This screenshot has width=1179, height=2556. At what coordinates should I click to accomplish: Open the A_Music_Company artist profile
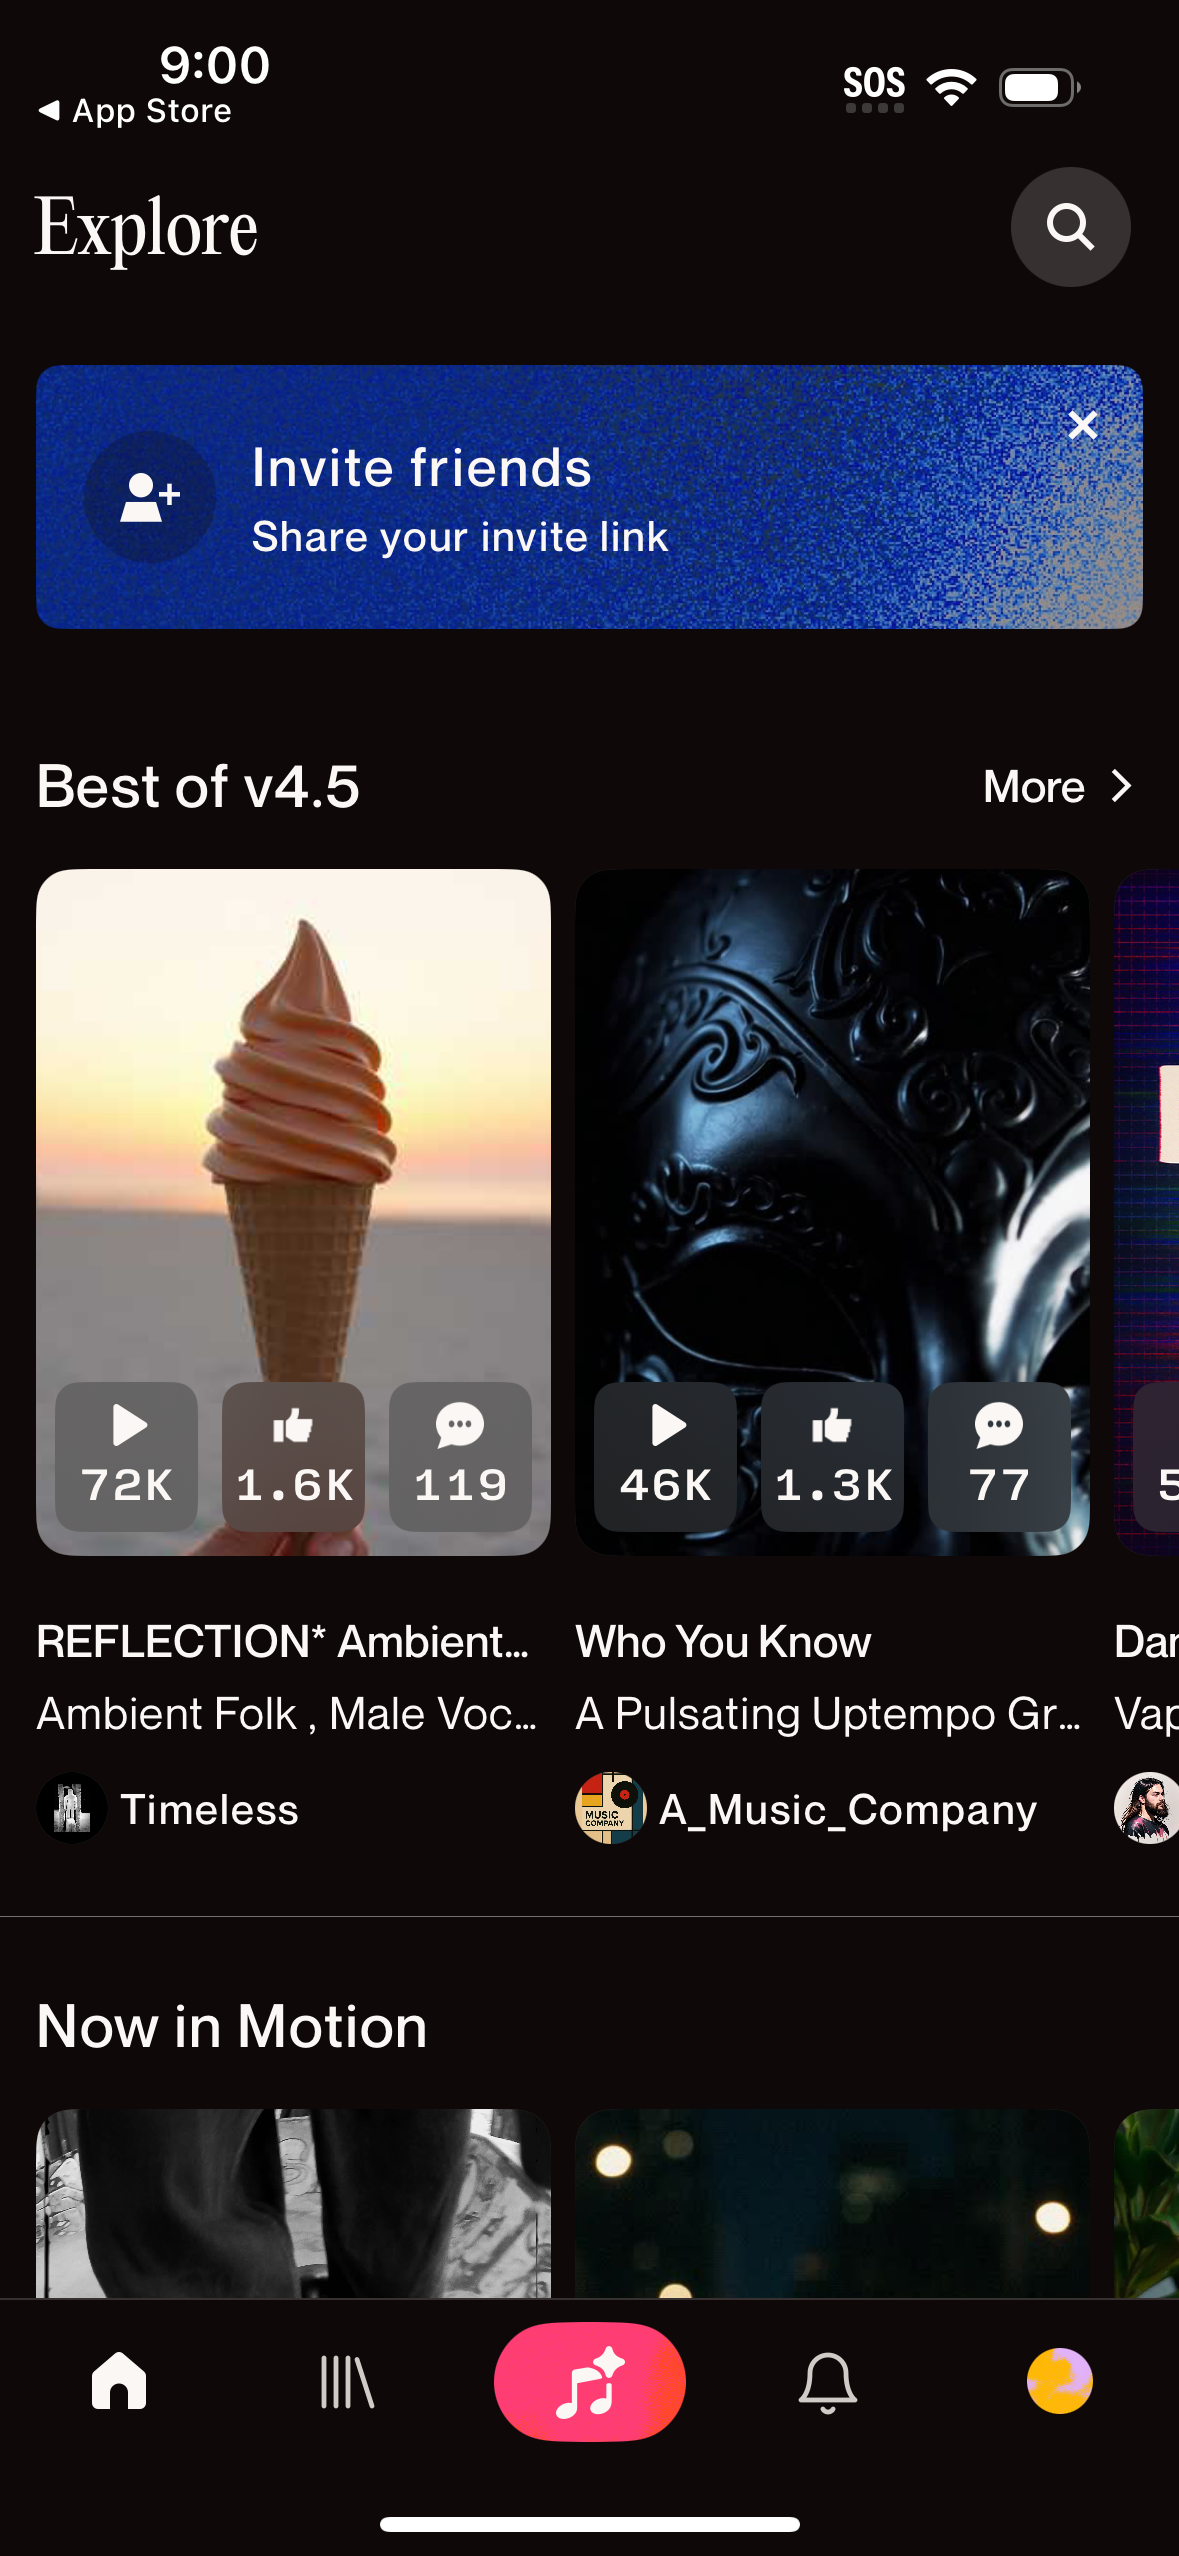806,1808
